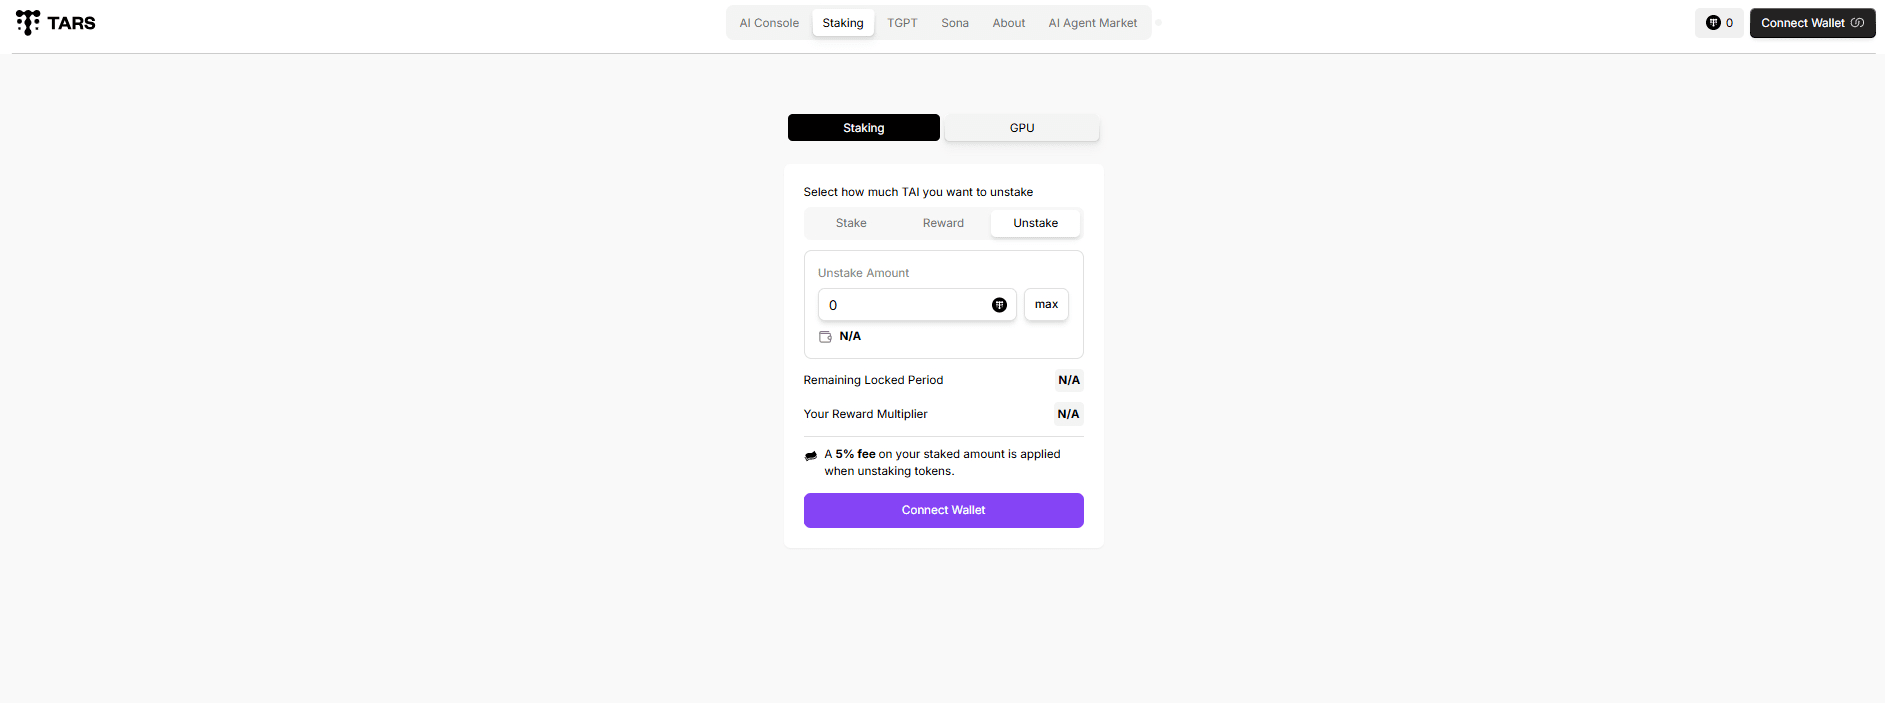Click the 'Select how much TAI' heading text
Image resolution: width=1885 pixels, height=703 pixels.
coord(918,192)
